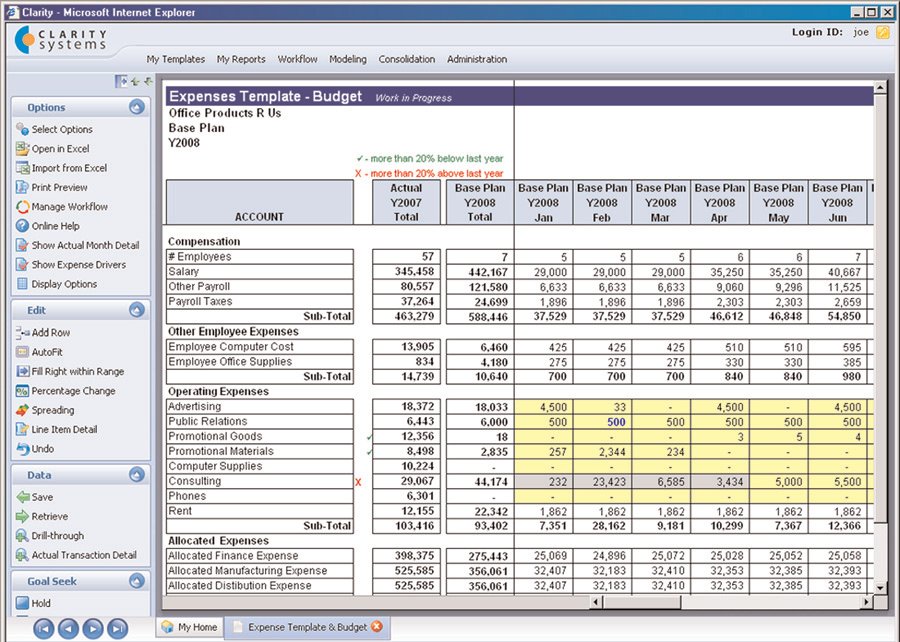This screenshot has height=642, width=900.
Task: Open My Reports menu
Action: pos(241,59)
